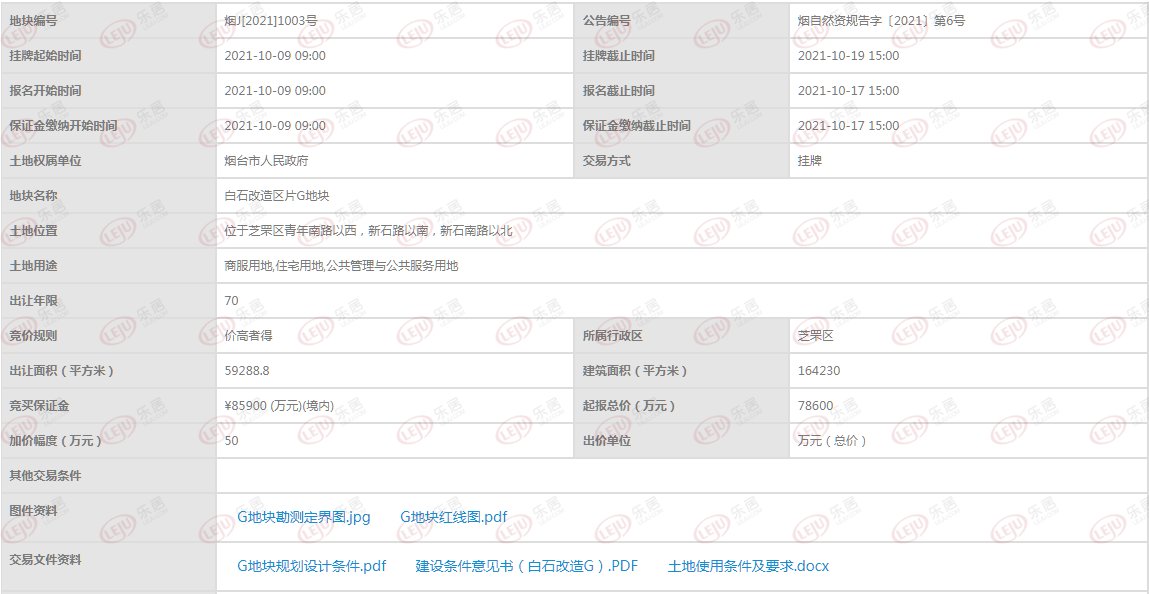Open 建设条件意见书（白石改造G）.PDF file

click(x=527, y=566)
